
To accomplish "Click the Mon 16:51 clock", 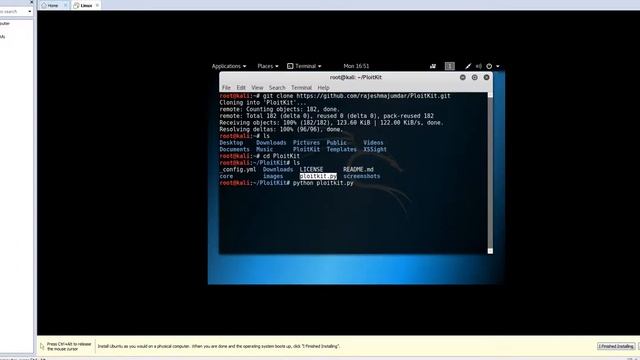I will point(356,66).
